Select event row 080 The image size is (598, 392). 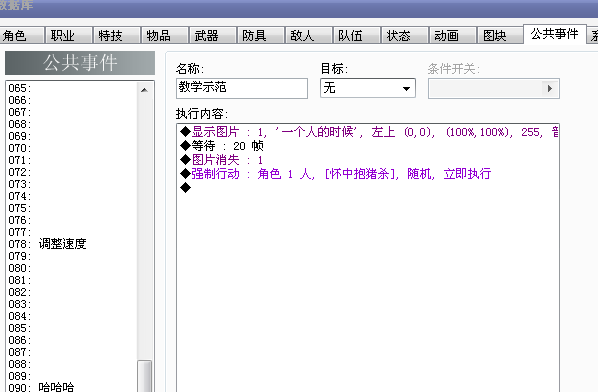pyautogui.click(x=72, y=268)
